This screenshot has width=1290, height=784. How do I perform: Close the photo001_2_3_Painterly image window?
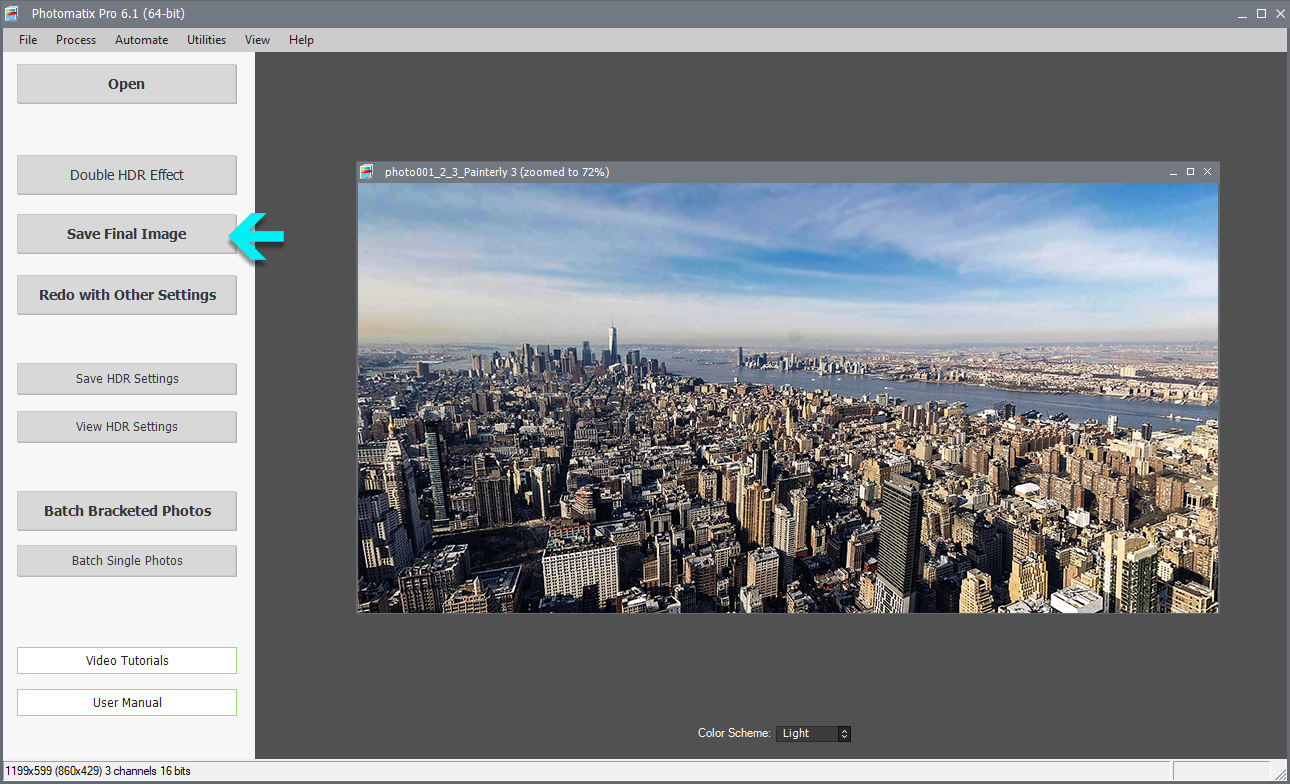[x=1208, y=172]
